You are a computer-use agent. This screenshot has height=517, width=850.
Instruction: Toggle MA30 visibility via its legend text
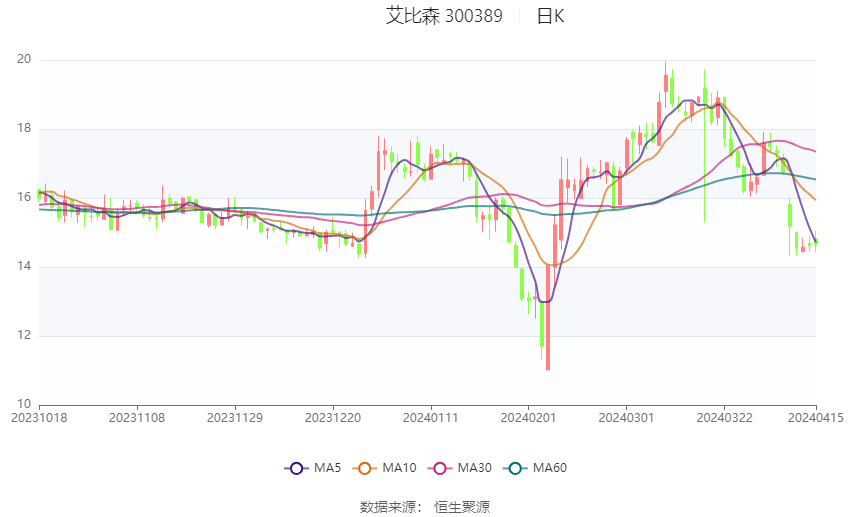coord(471,468)
